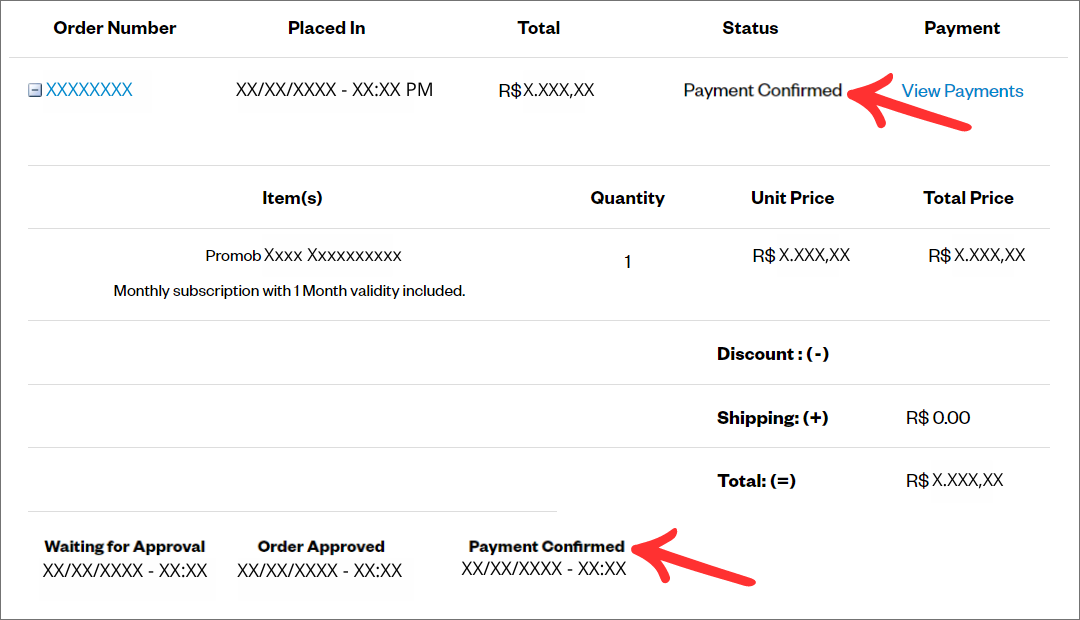This screenshot has height=620, width=1080.
Task: Click the Shipping R$ 0.00 amount
Action: 938,418
